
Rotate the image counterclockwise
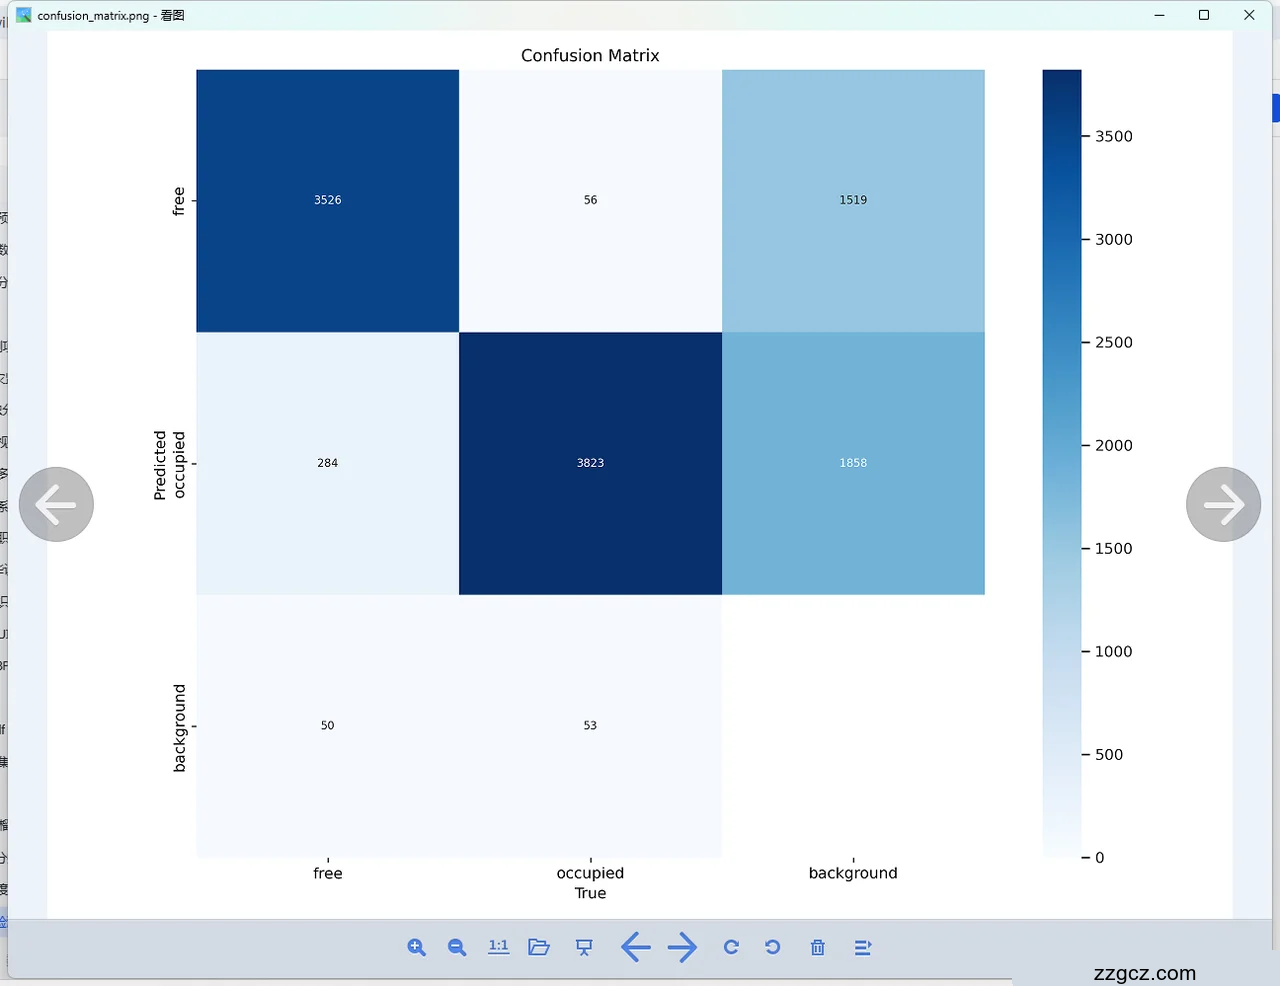772,947
